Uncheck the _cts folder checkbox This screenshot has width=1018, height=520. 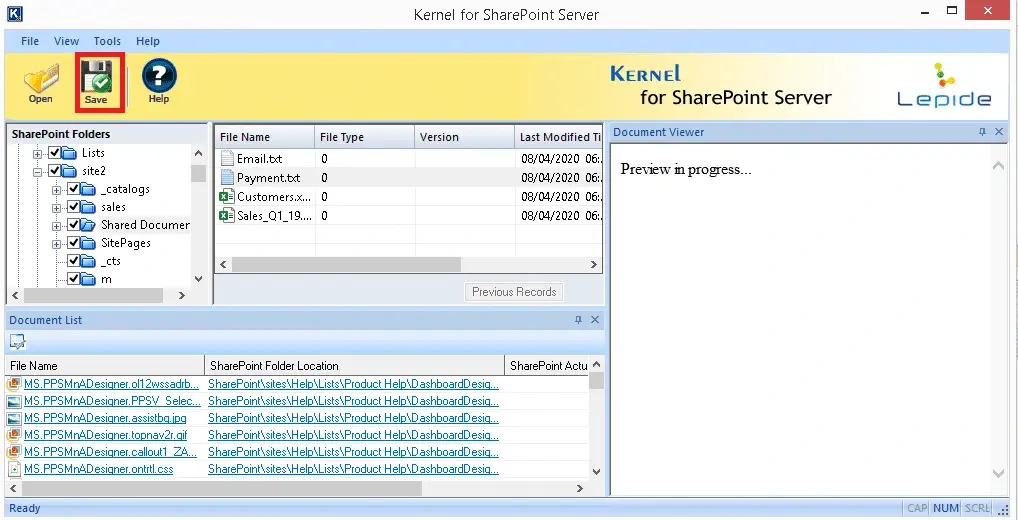pos(73,261)
